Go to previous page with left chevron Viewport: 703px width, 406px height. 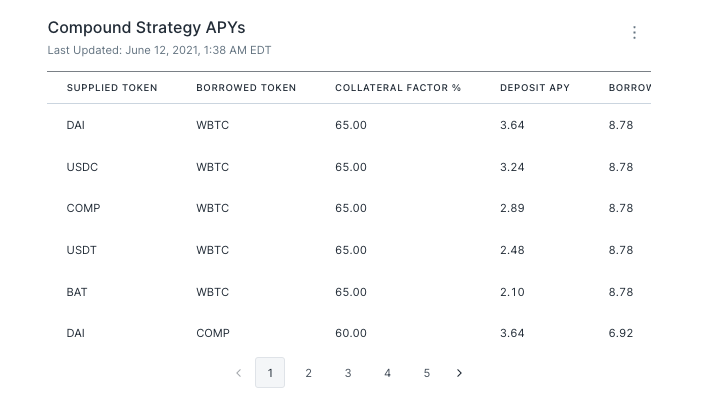pos(238,373)
